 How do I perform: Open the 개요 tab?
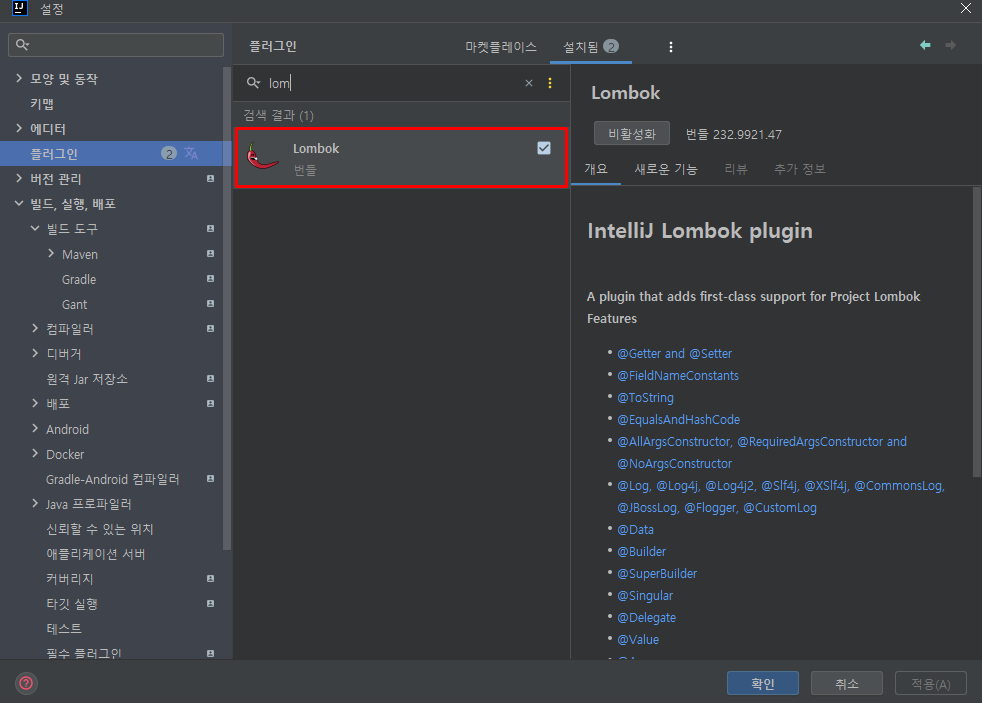[x=596, y=169]
